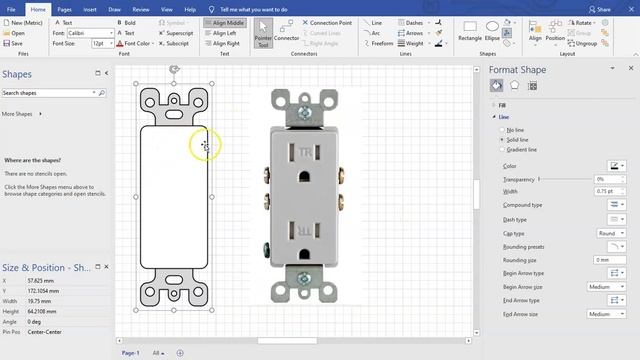Click the Rounding size field

(609, 260)
